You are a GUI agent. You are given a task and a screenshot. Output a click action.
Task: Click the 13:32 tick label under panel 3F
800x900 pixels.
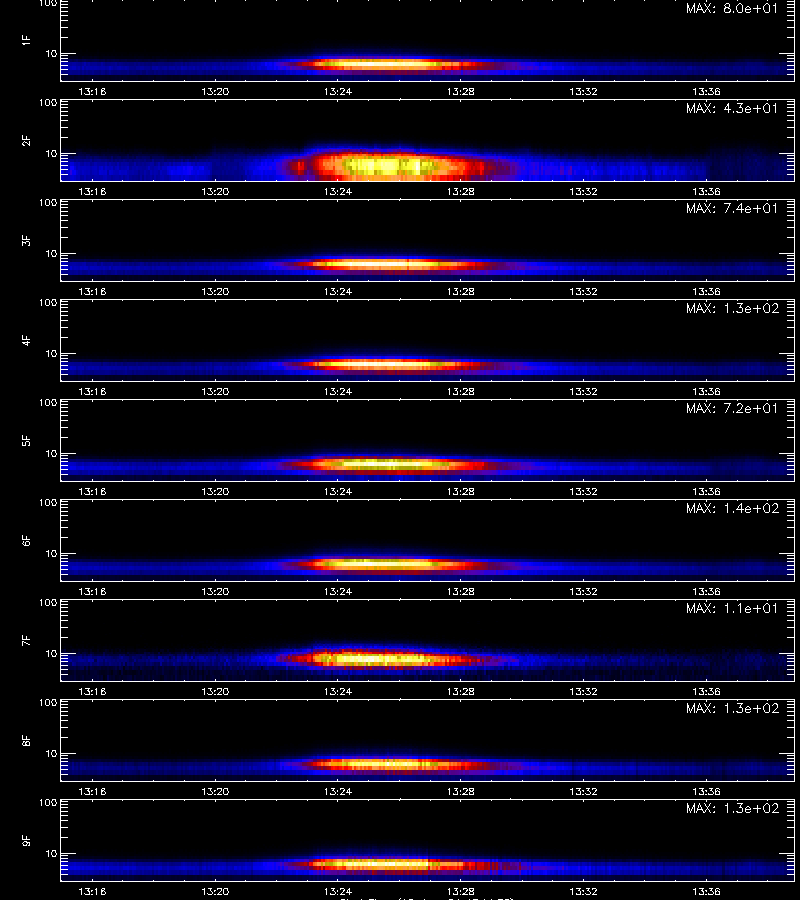(x=584, y=291)
